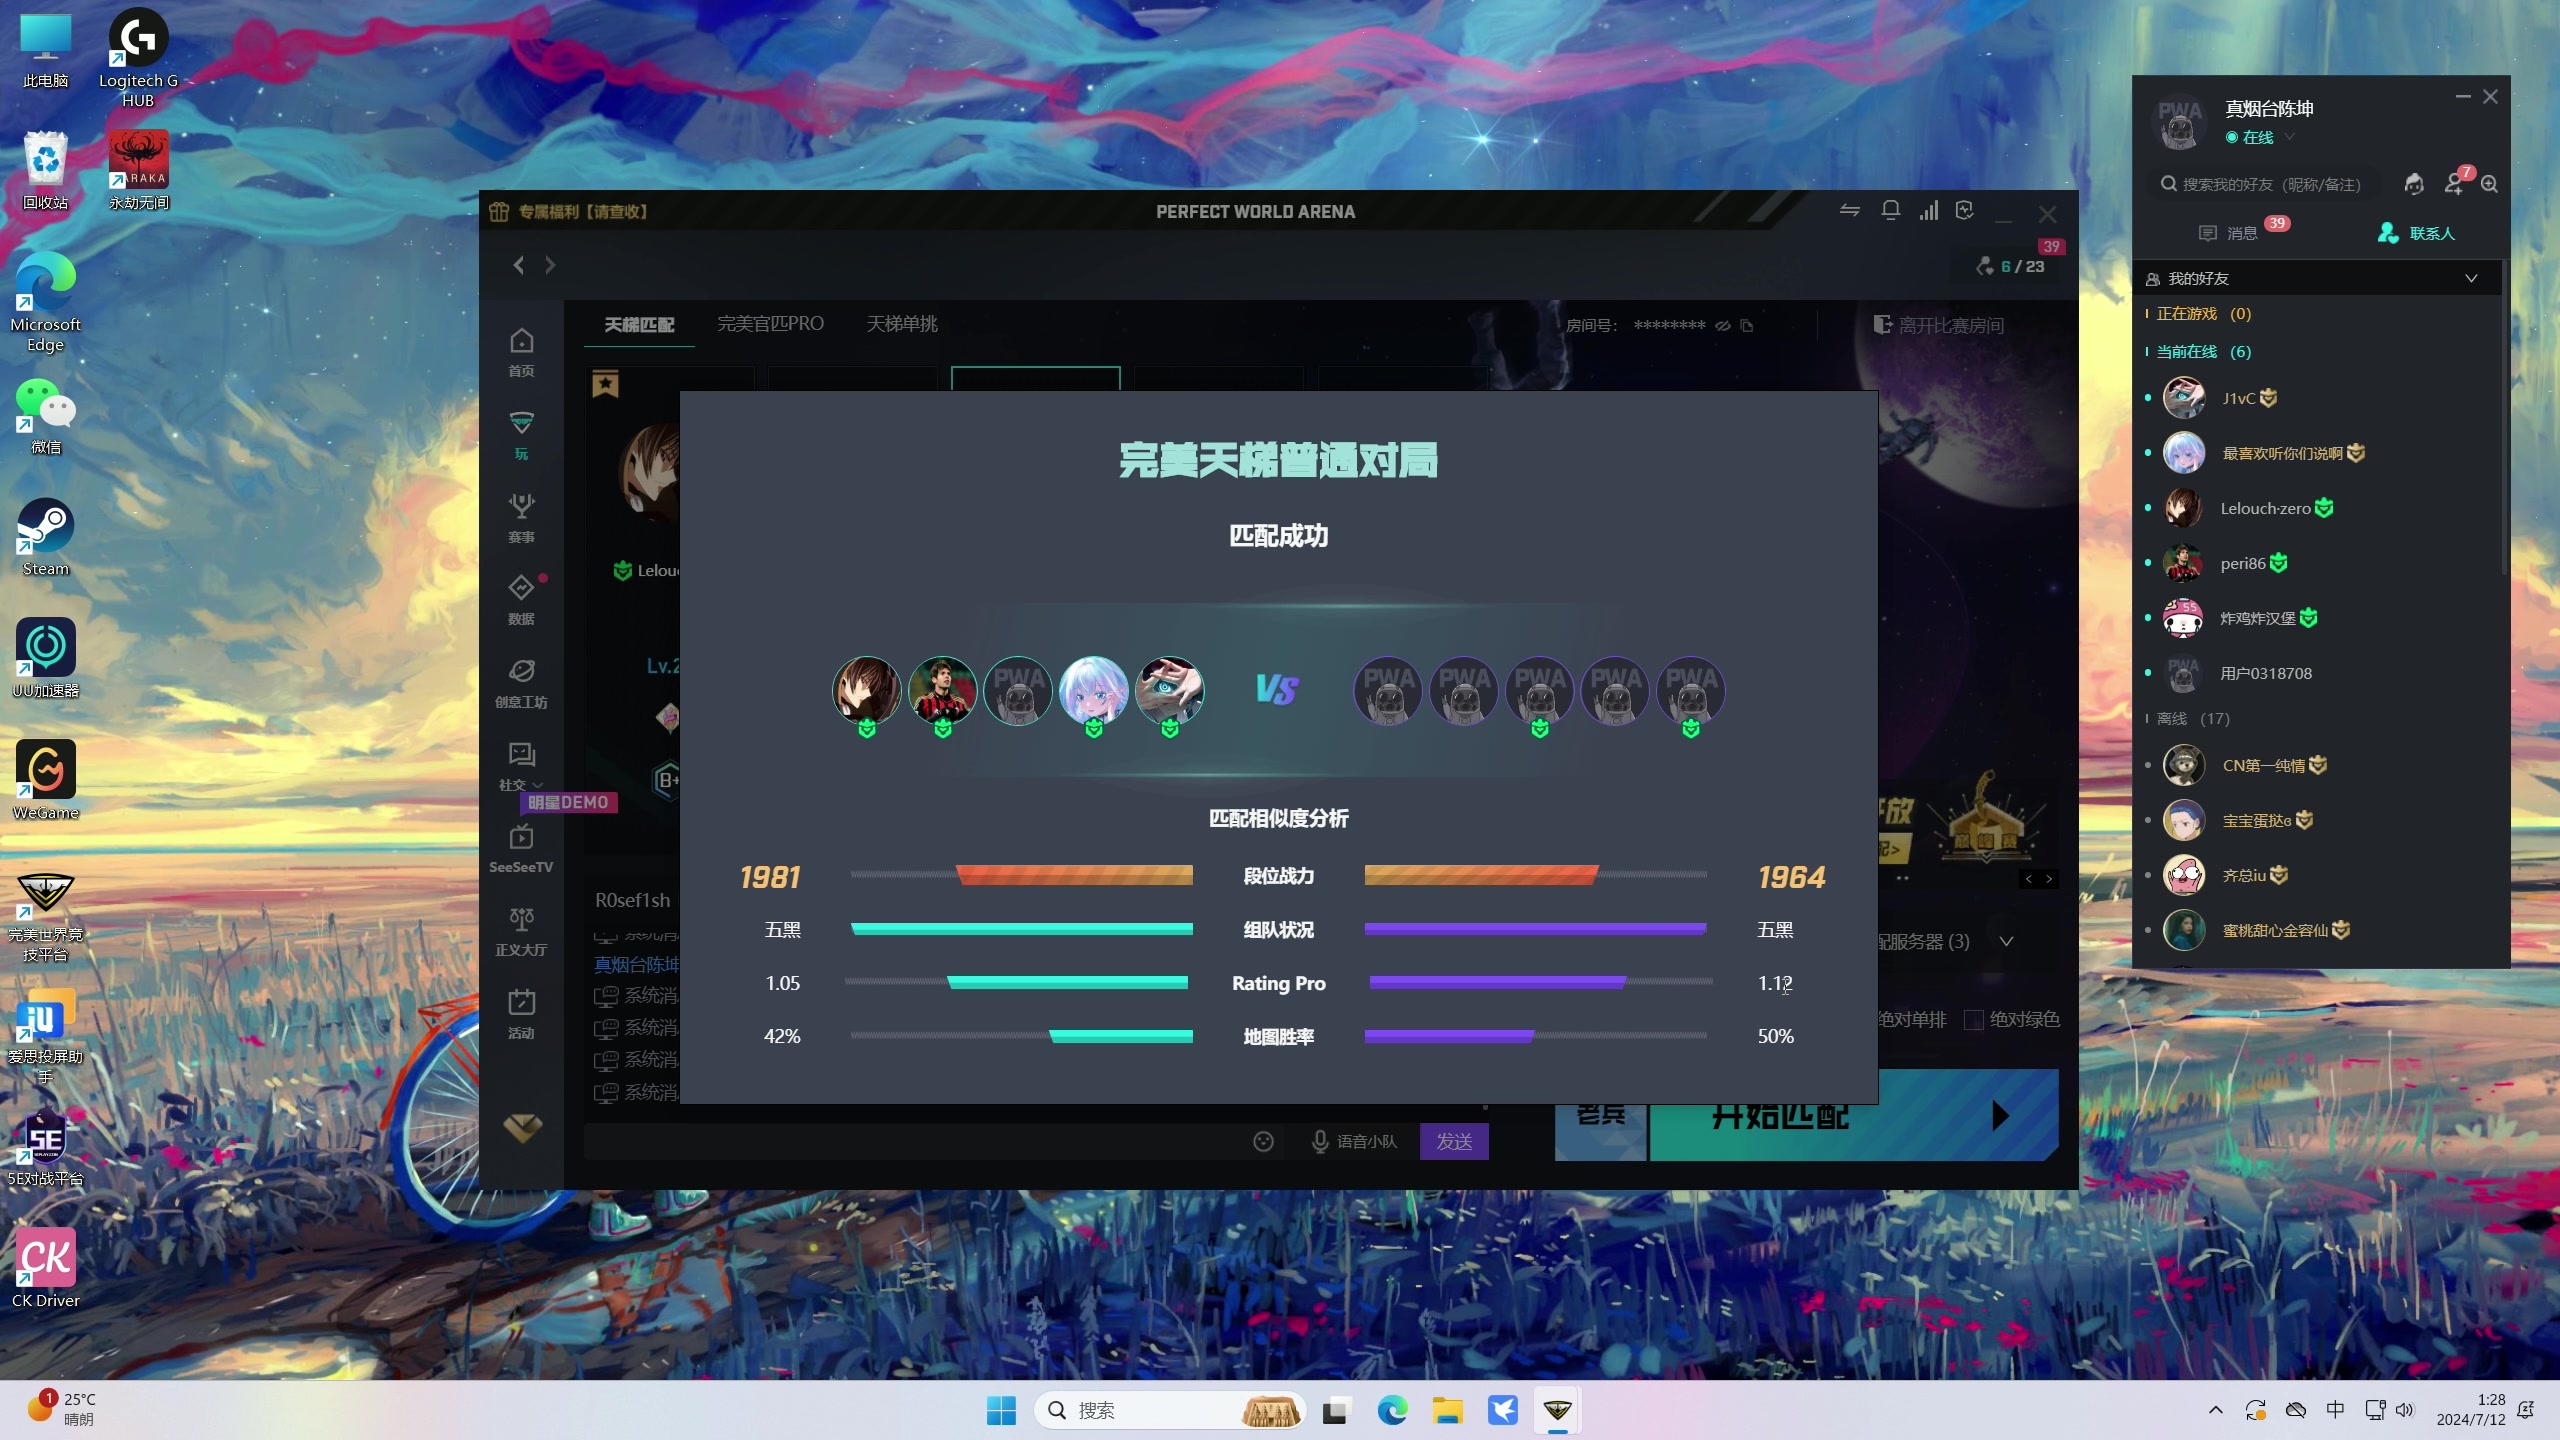The height and width of the screenshot is (1440, 2560).
Task: Open the arena app on Windows taskbar
Action: pyautogui.click(x=1557, y=1411)
